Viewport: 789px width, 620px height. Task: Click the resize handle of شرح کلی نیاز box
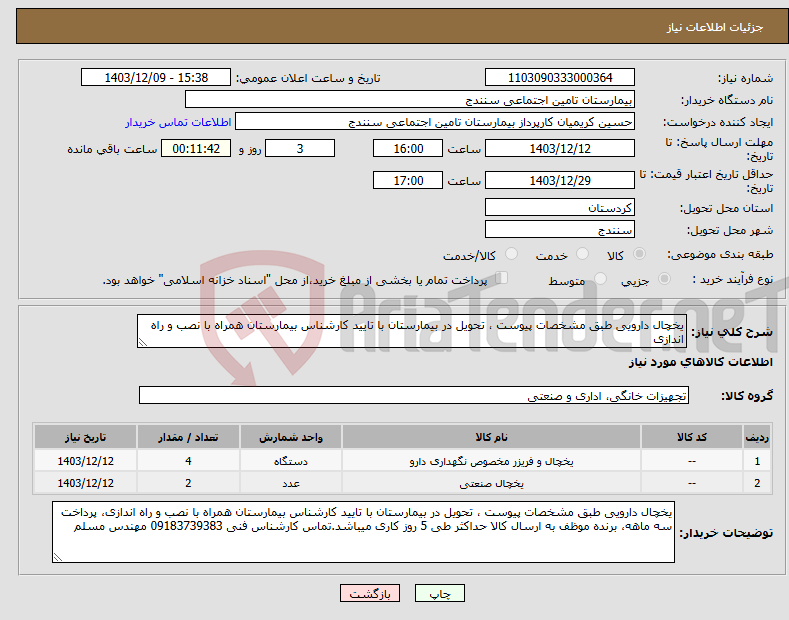pos(143,343)
